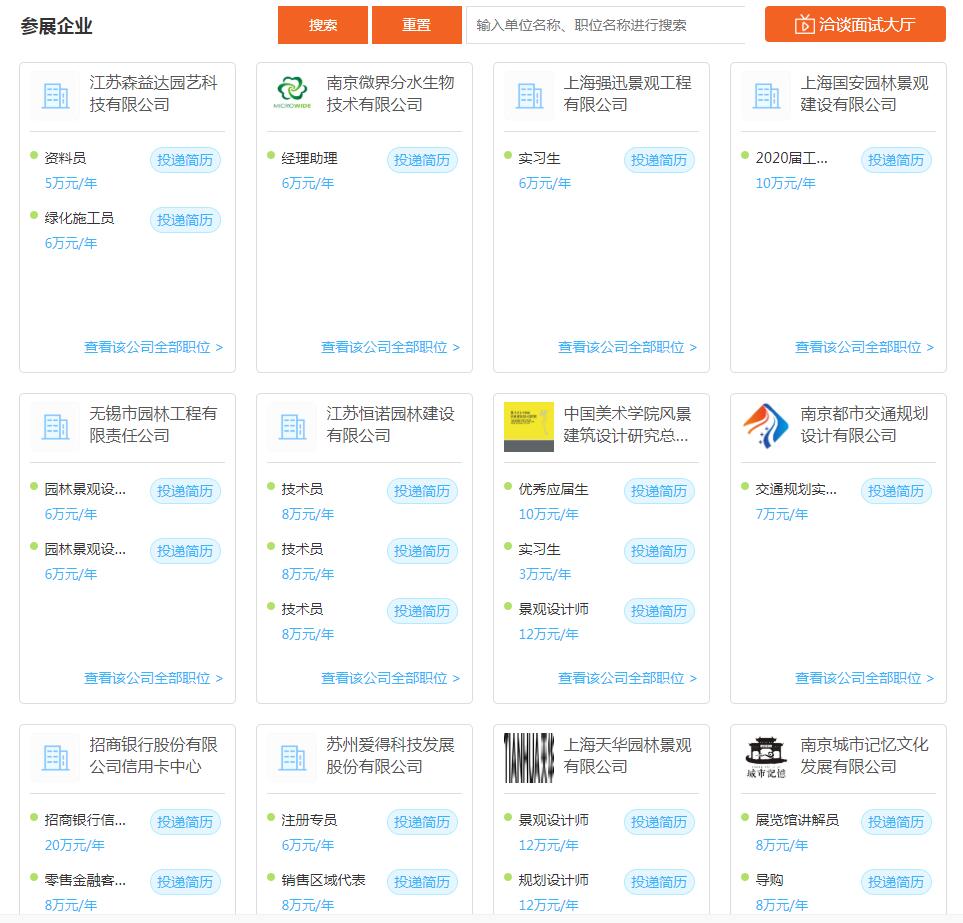The height and width of the screenshot is (923, 963).
Task: View all positions at 上海强迅景观工程
Action: click(628, 348)
